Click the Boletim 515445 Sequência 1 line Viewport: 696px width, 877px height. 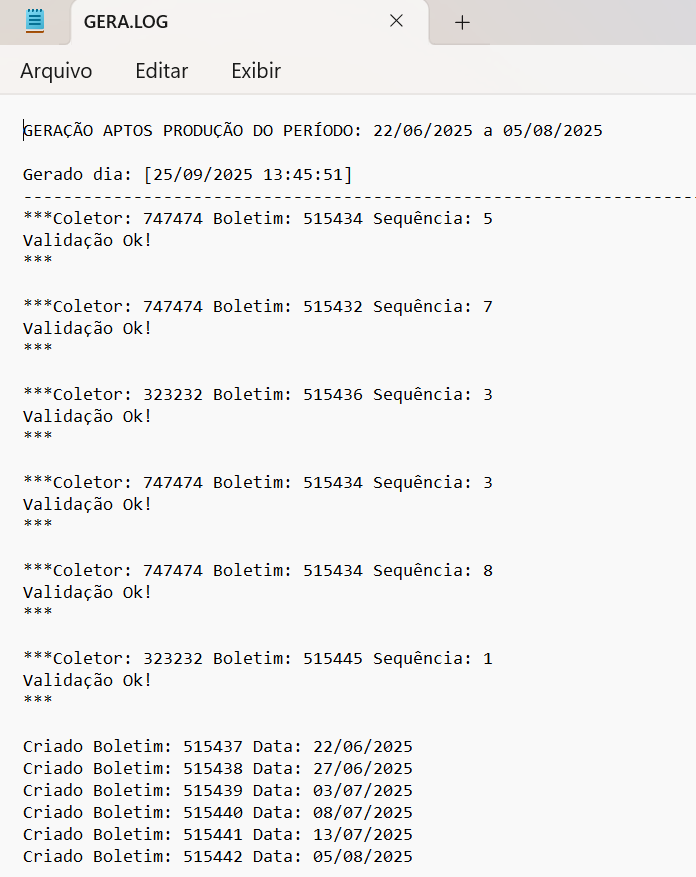[x=257, y=659]
